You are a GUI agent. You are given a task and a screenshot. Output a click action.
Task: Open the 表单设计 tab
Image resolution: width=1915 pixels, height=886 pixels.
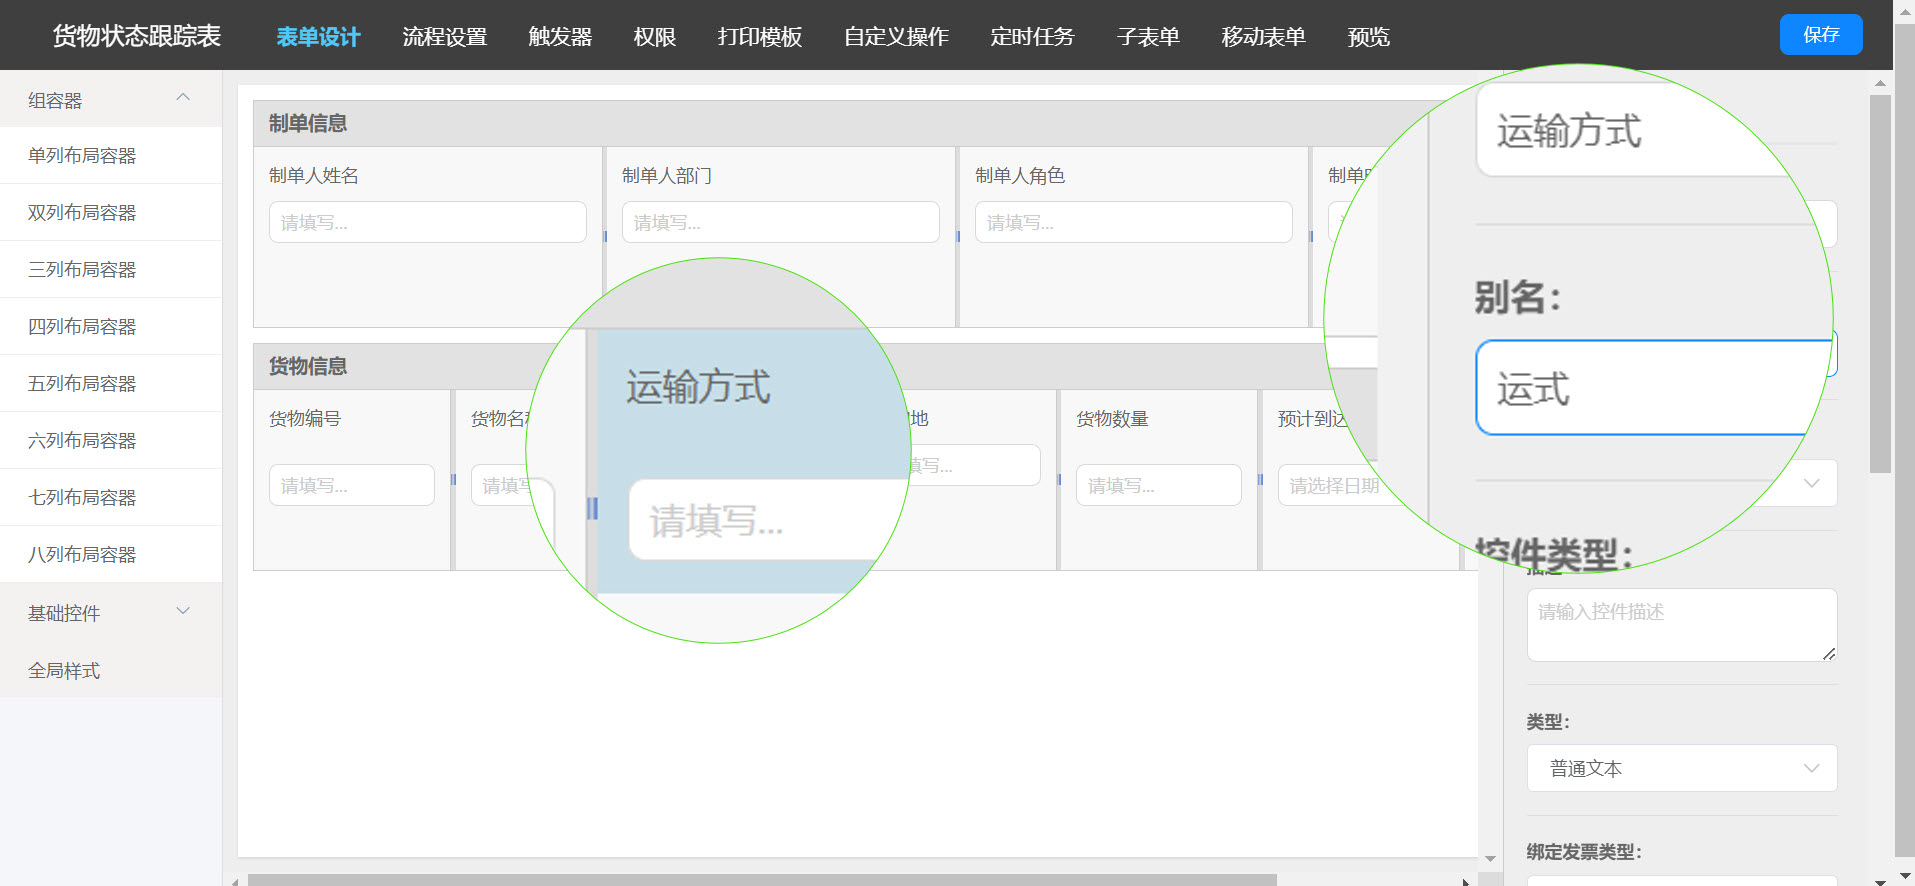pos(318,37)
